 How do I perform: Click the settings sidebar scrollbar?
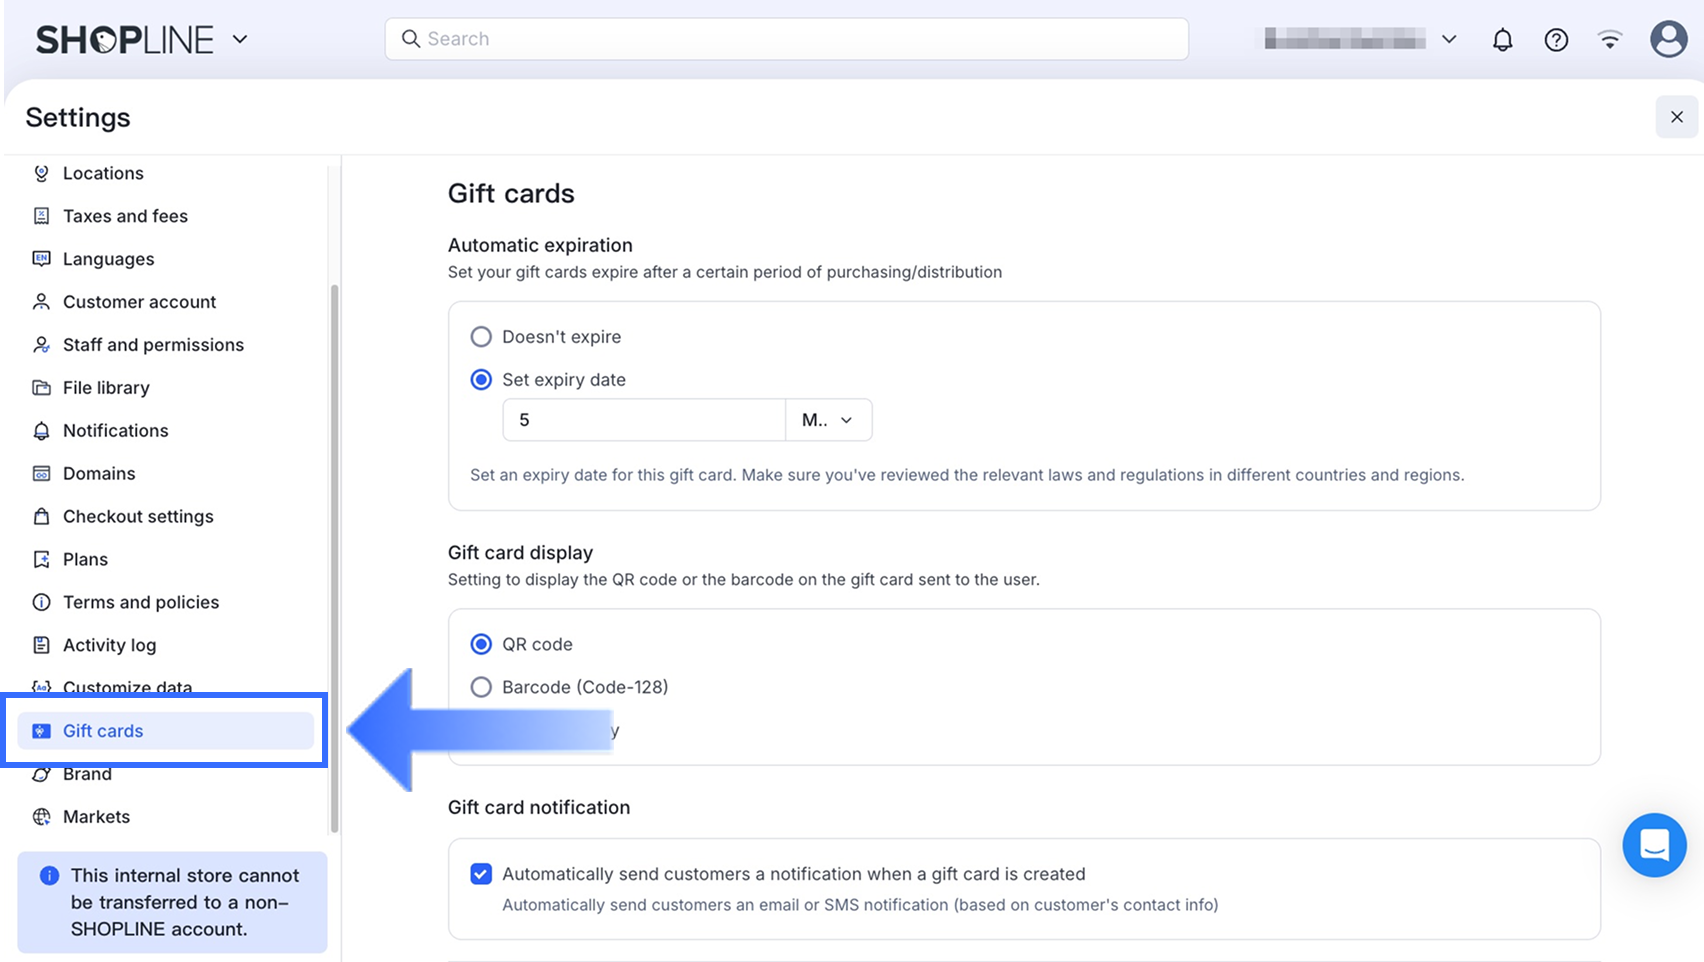(x=334, y=560)
